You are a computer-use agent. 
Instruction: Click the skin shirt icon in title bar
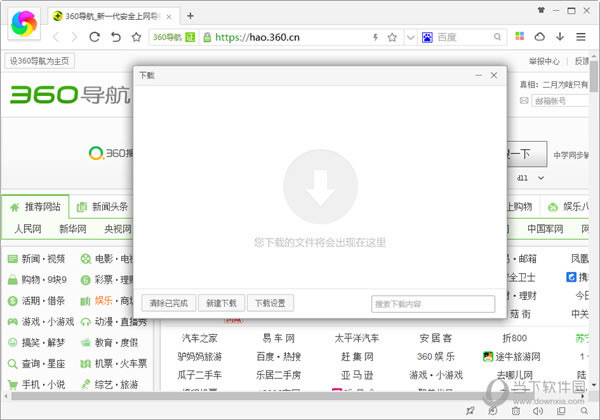pos(541,10)
